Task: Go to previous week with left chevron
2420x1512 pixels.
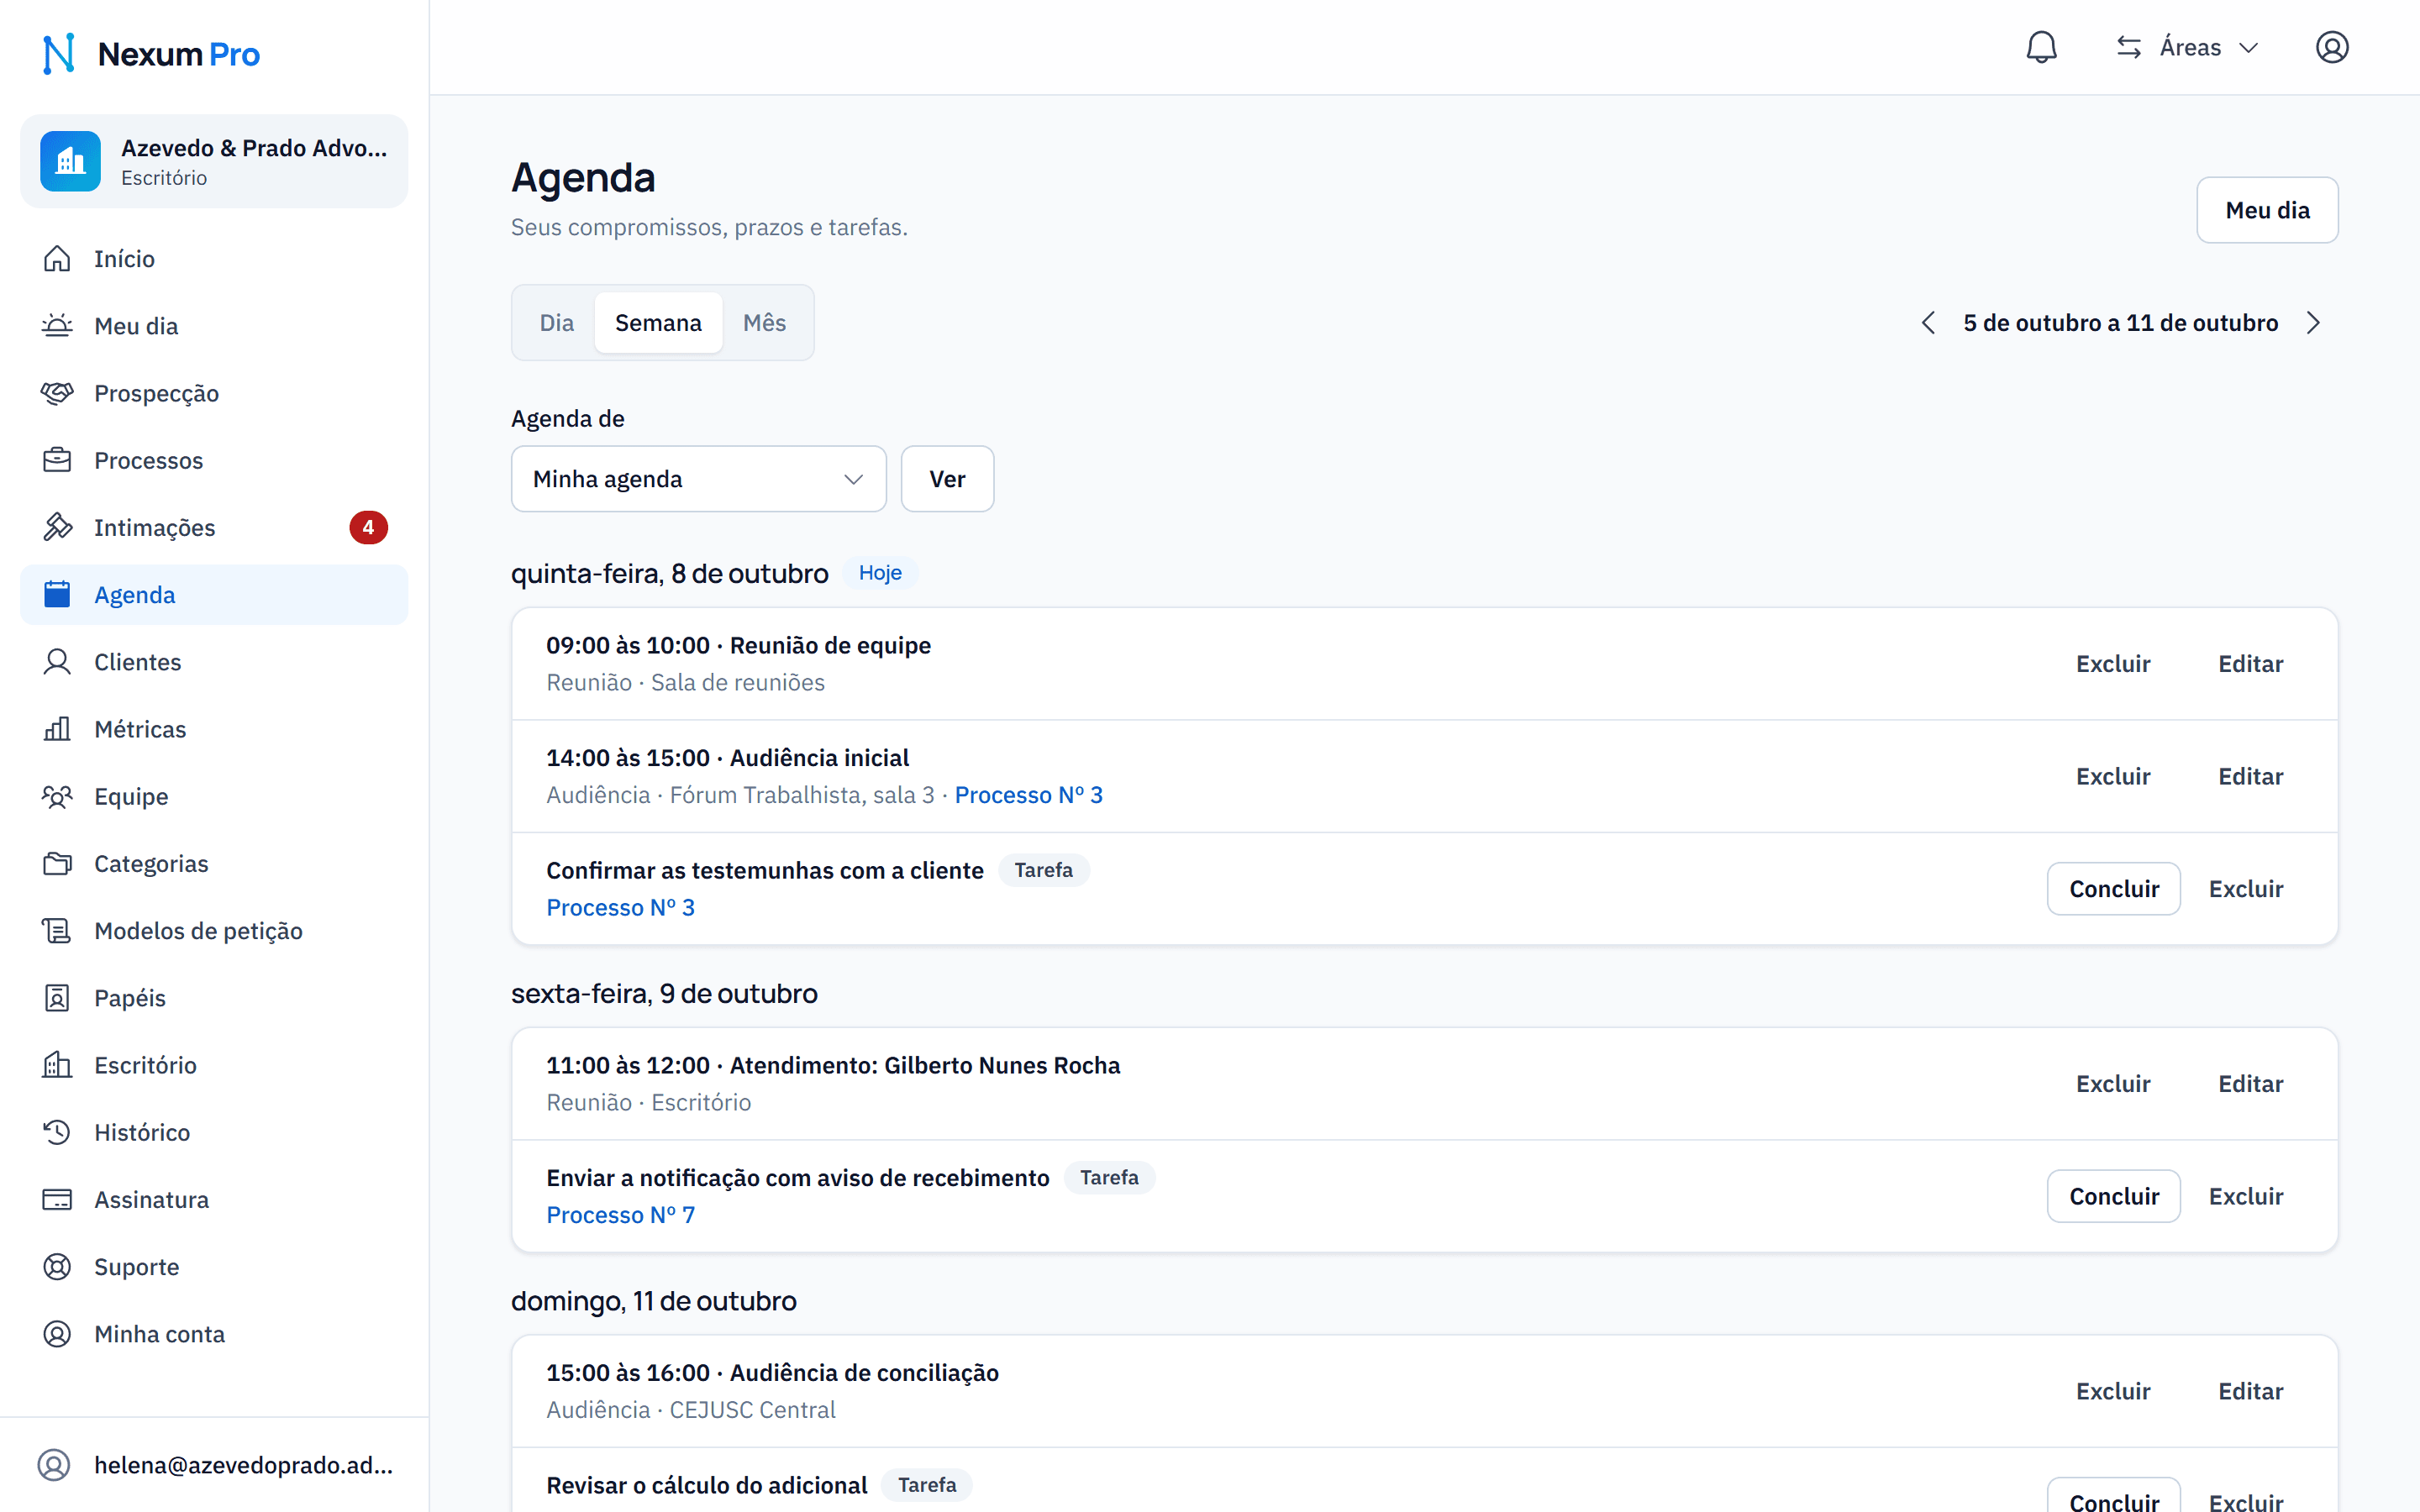Action: pos(1928,323)
